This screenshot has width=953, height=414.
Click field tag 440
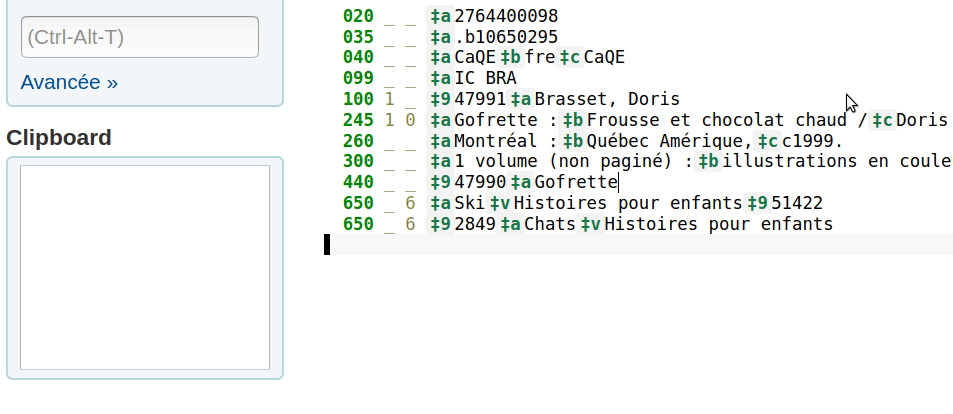point(359,182)
